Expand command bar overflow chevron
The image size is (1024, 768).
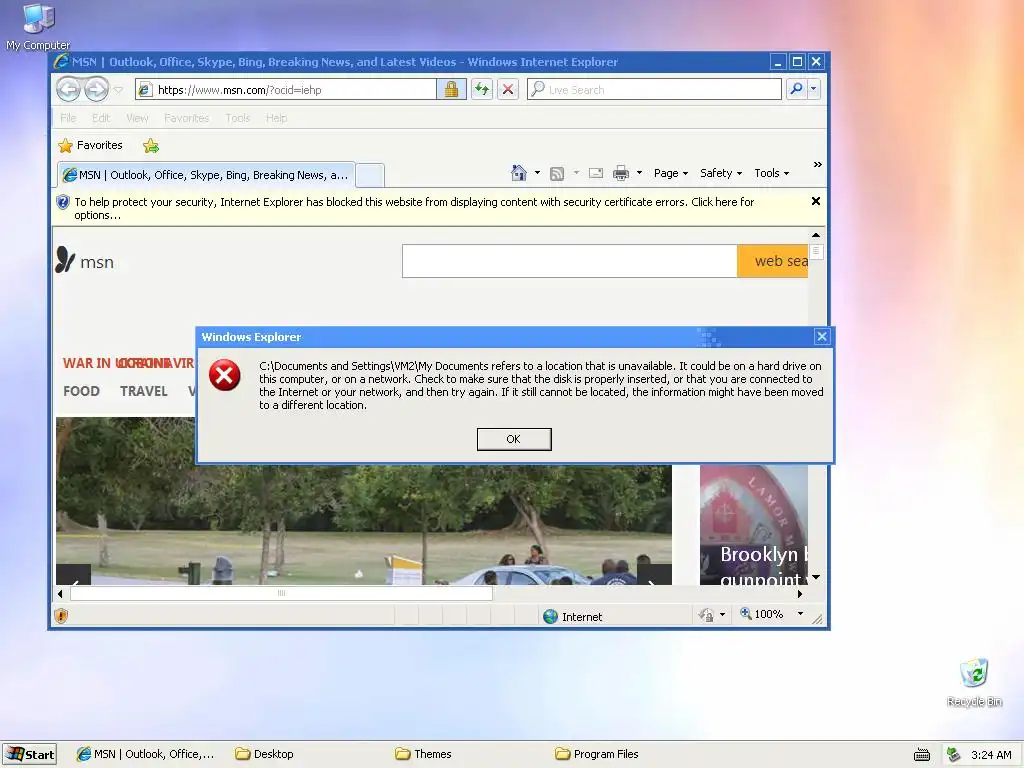818,165
